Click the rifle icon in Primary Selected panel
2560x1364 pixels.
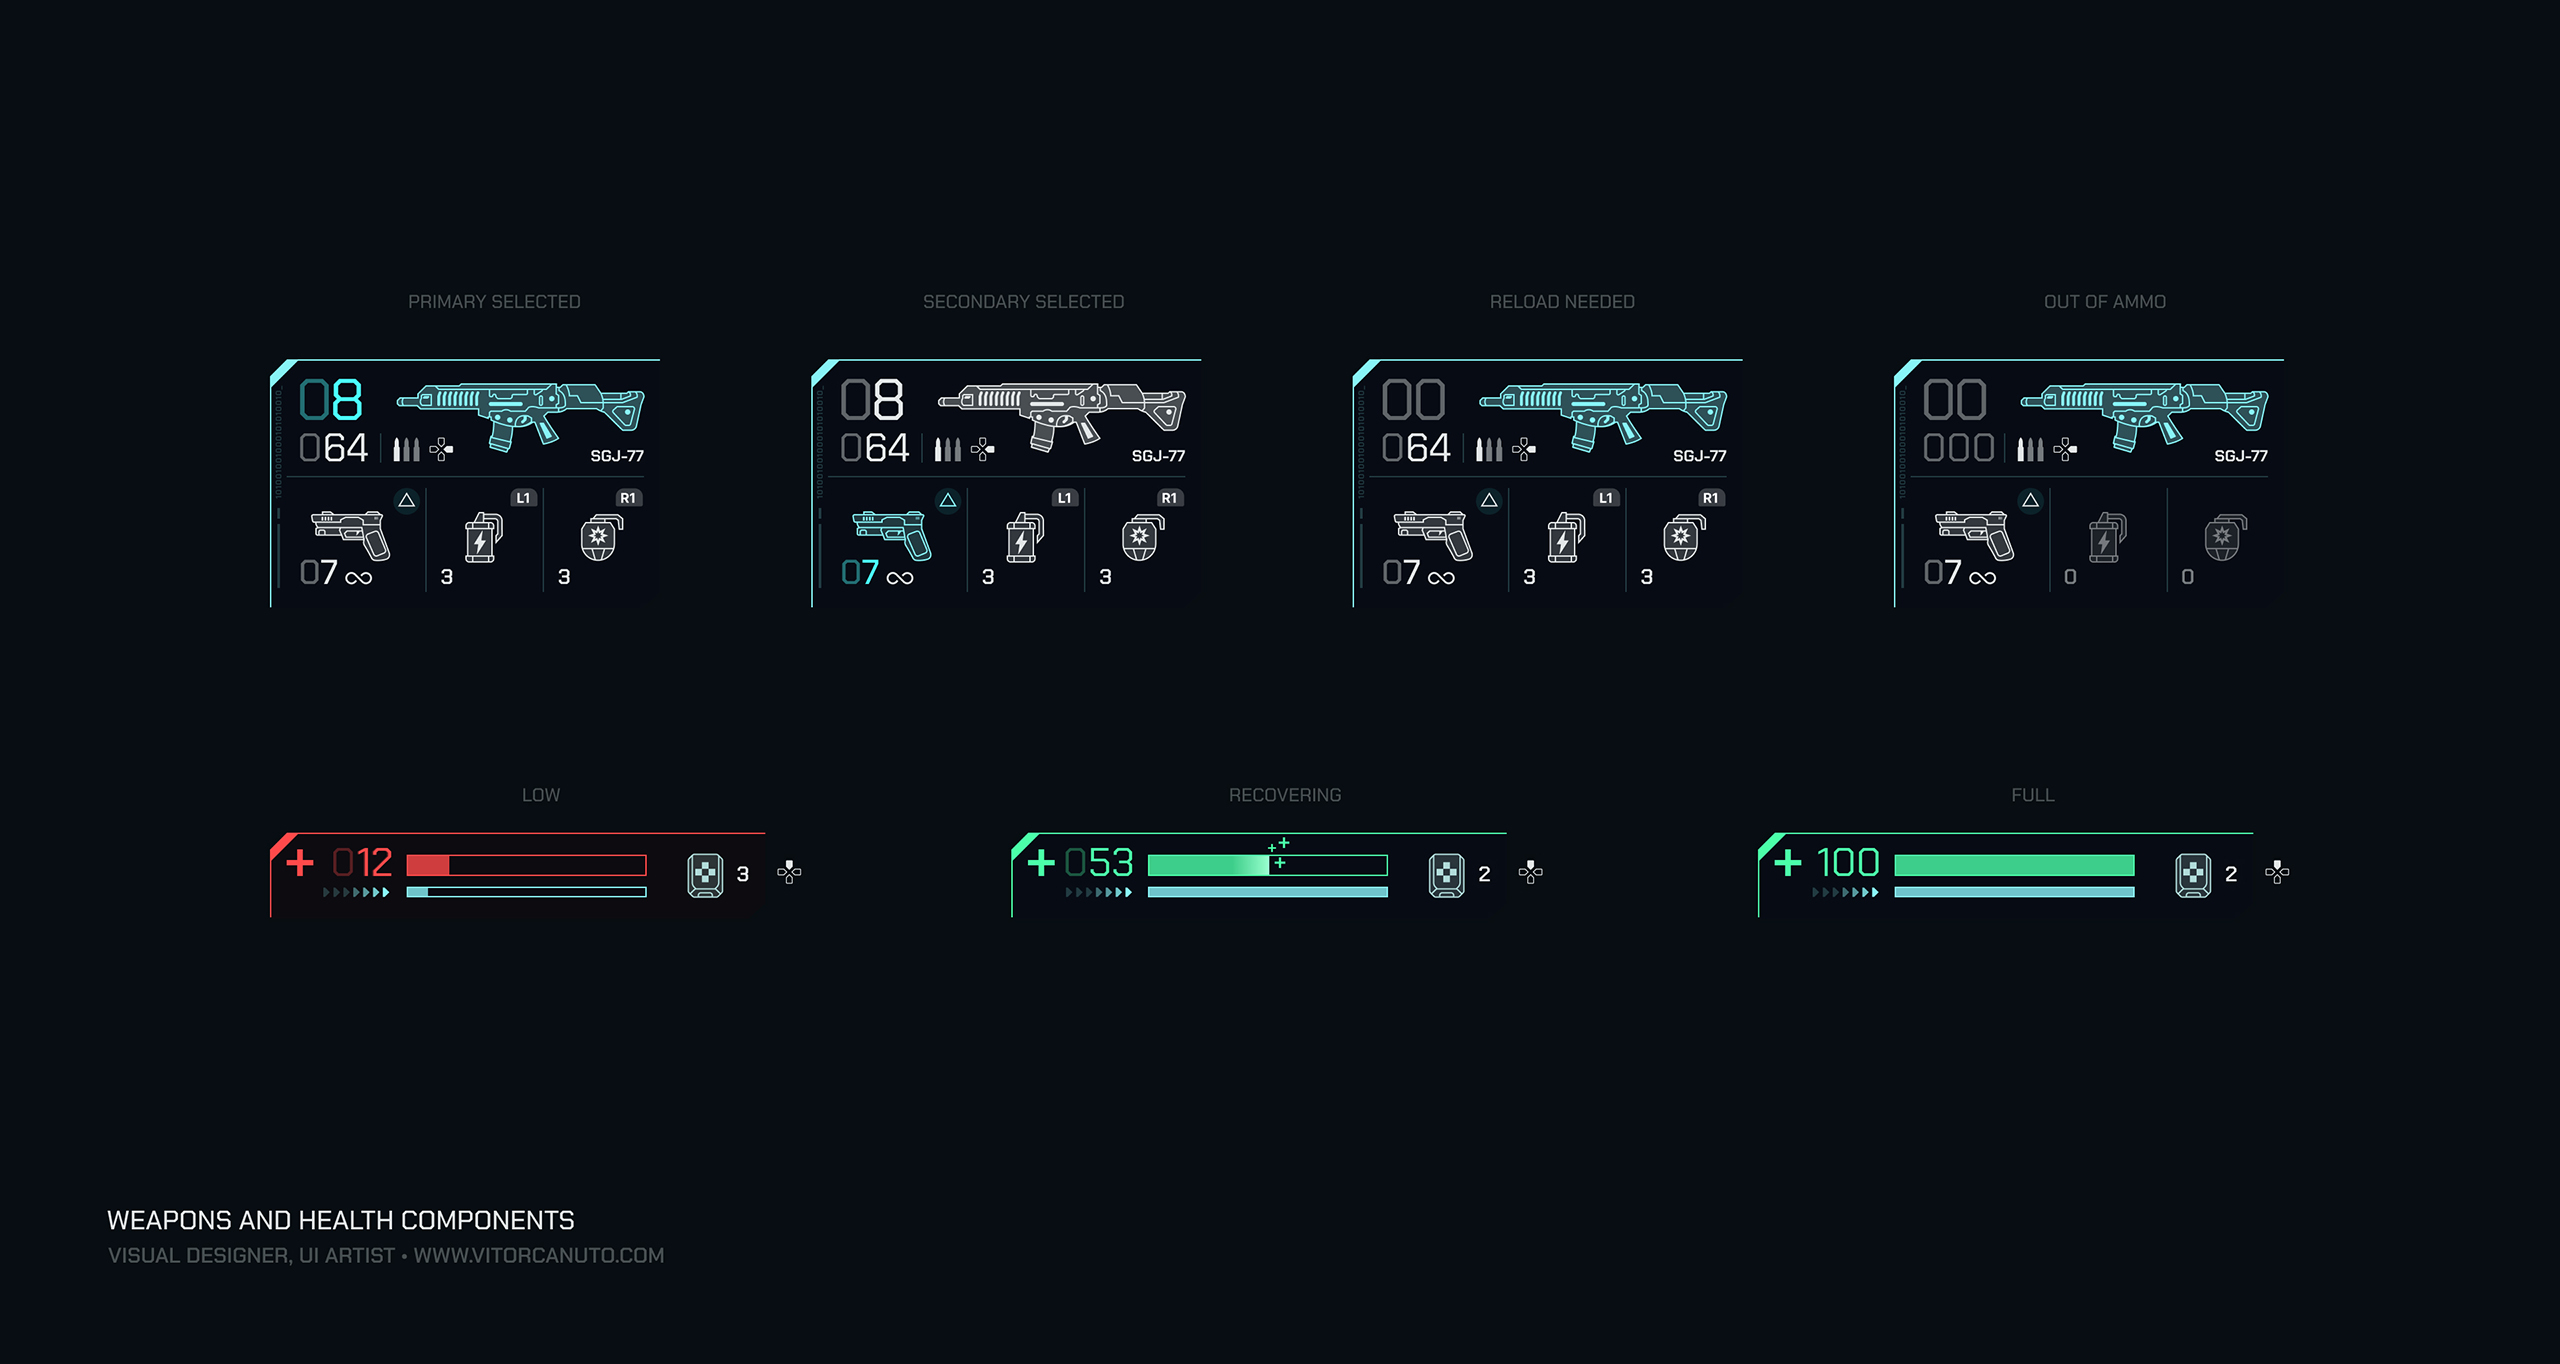(520, 415)
